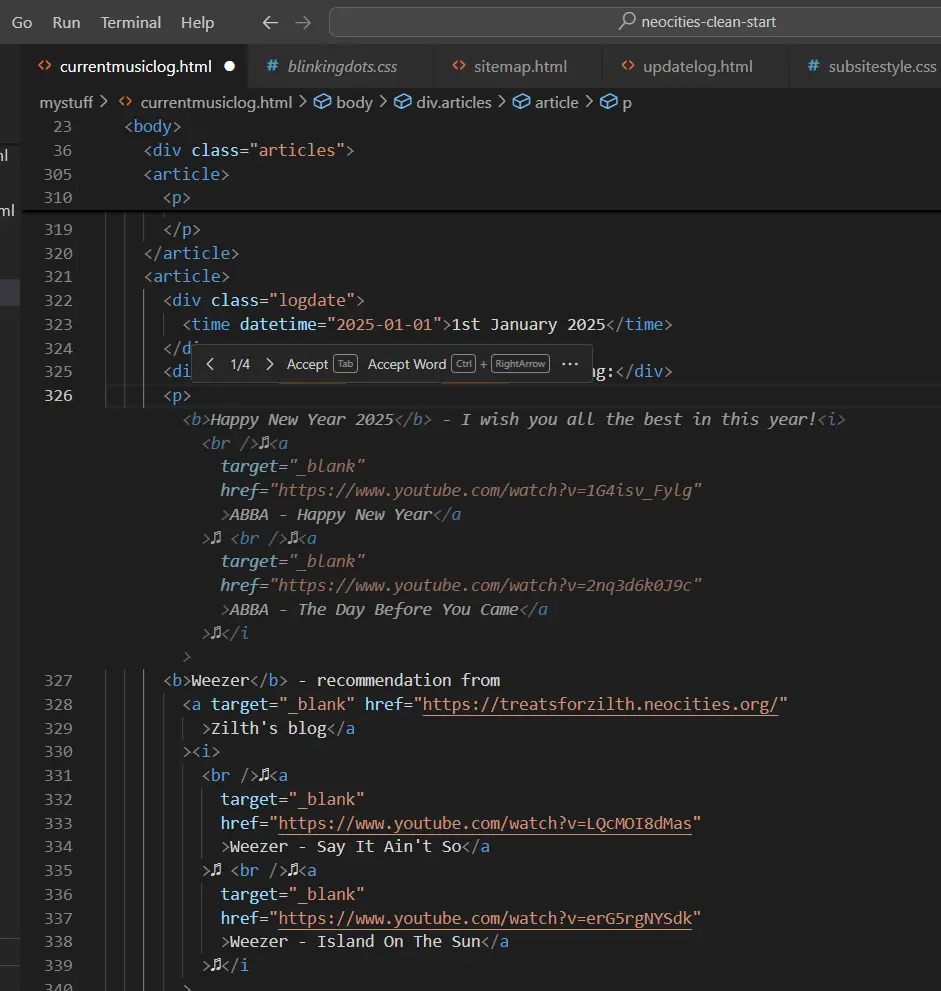
Task: Click CSS hash icon on blinkingdots.css tab
Action: pos(272,66)
